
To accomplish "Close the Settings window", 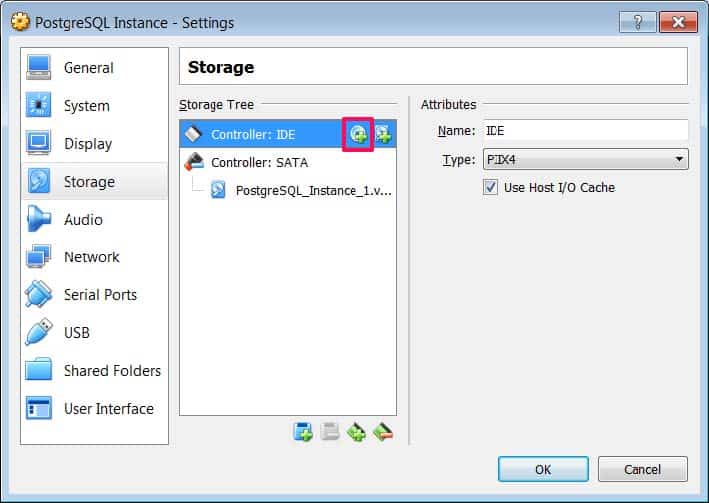I will (x=678, y=22).
